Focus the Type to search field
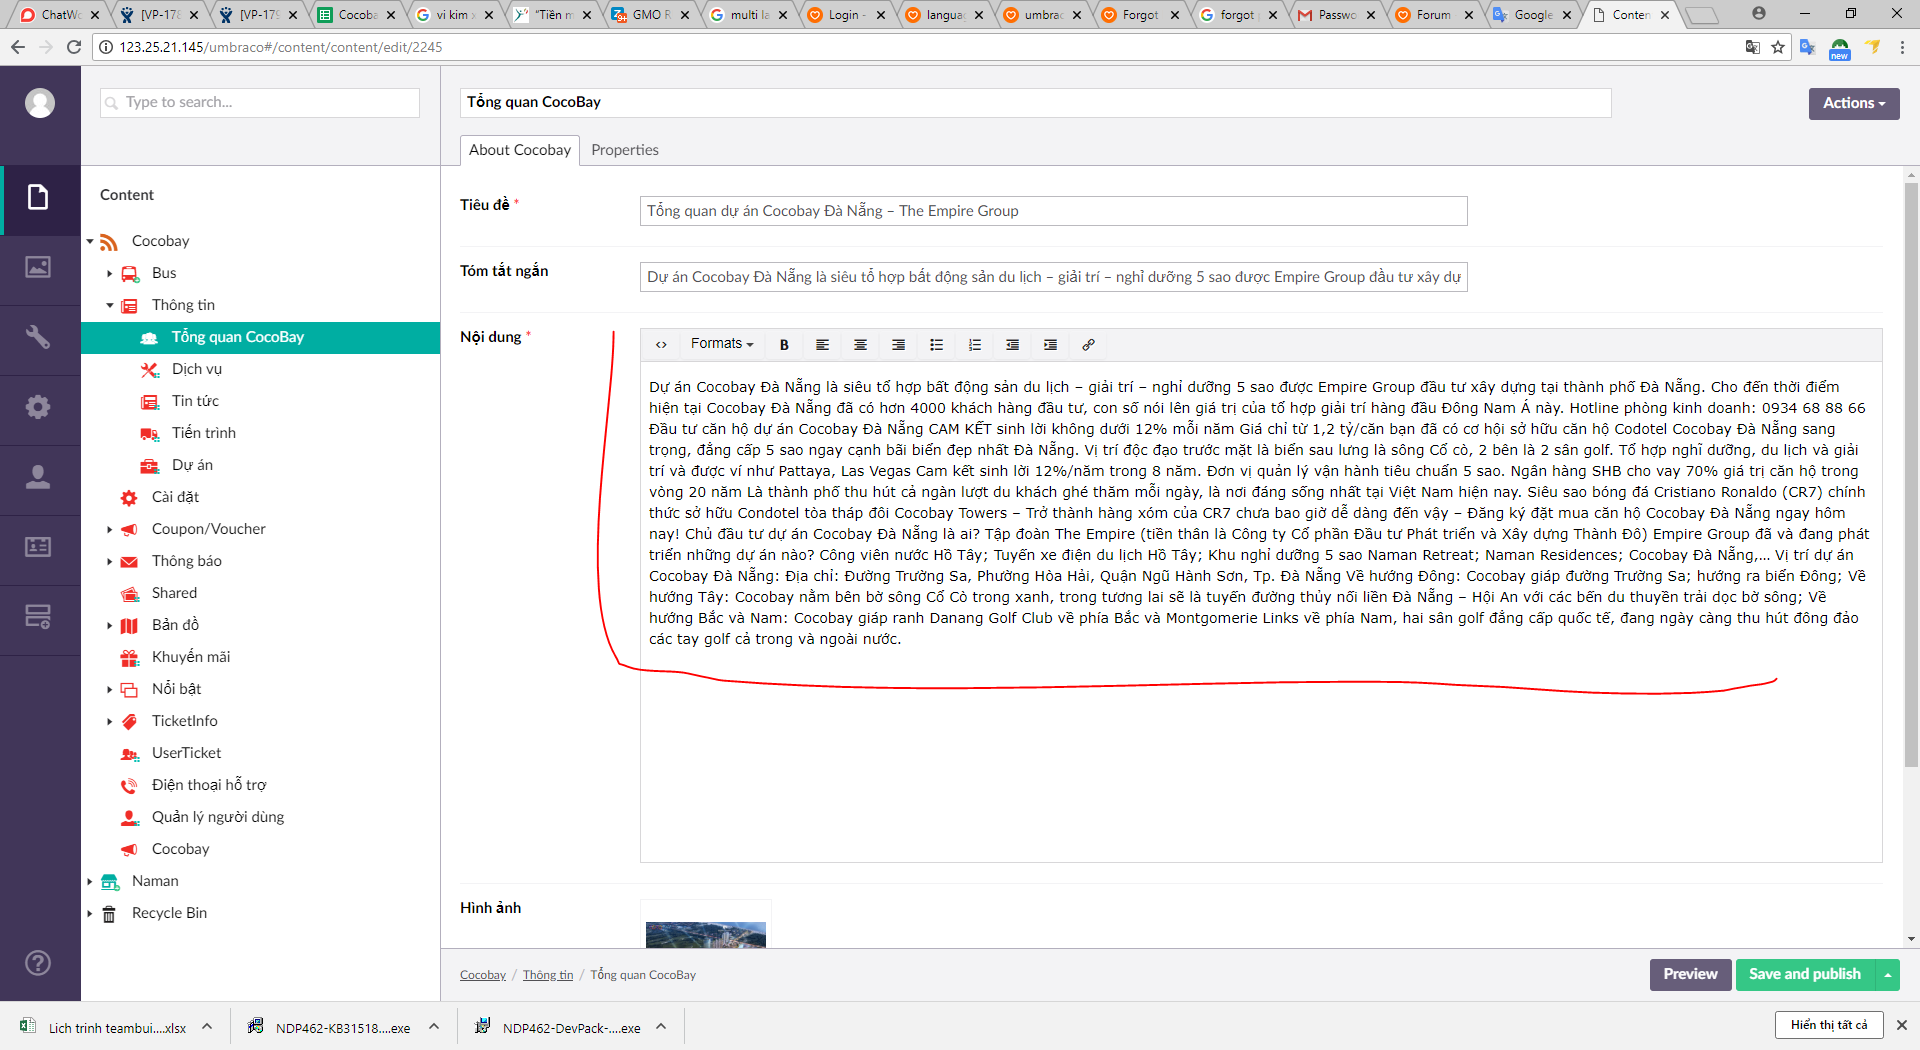The height and width of the screenshot is (1050, 1920). (260, 102)
